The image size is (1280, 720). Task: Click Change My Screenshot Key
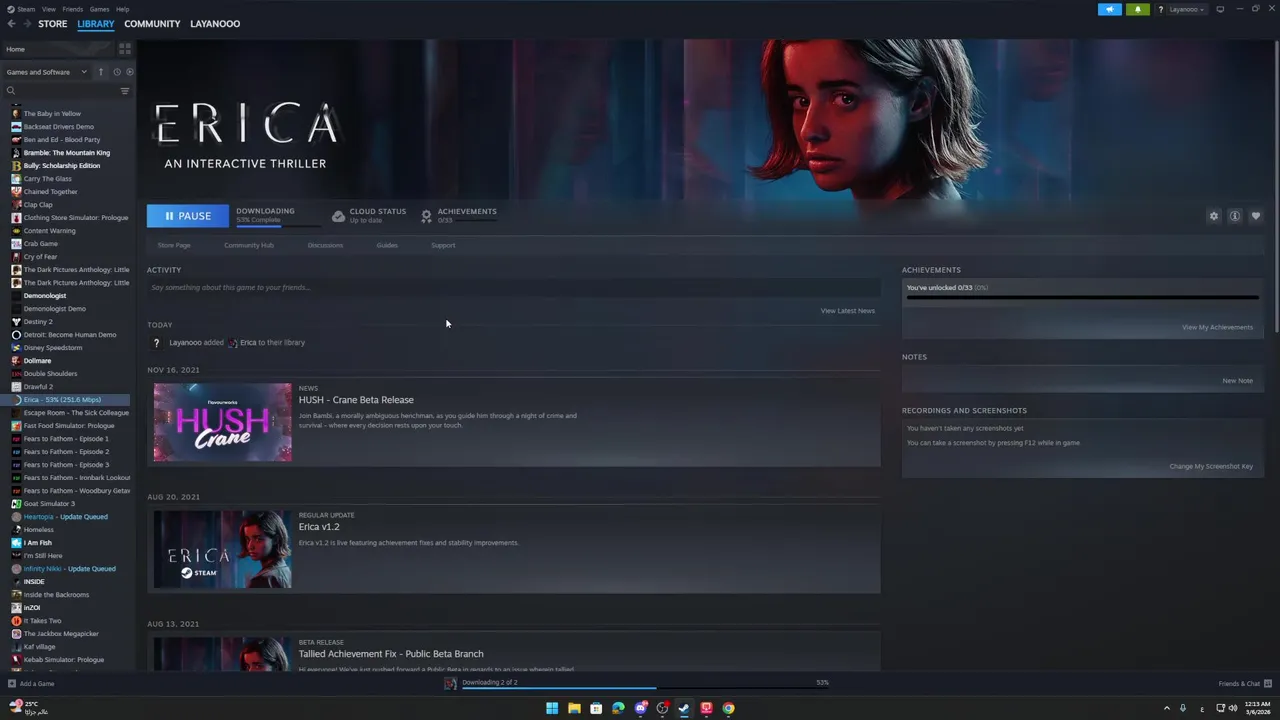[x=1211, y=467]
